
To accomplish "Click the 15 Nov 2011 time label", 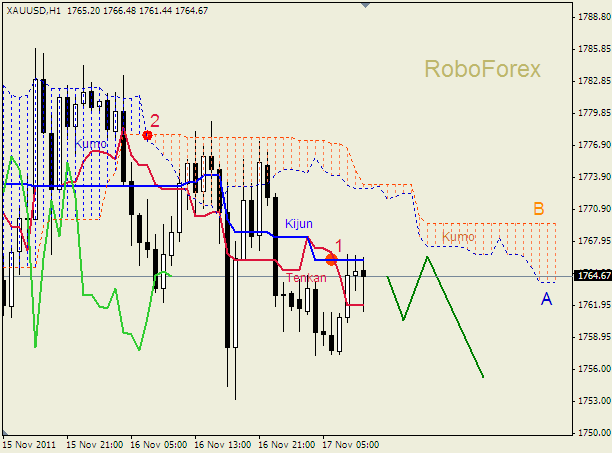I will (29, 445).
